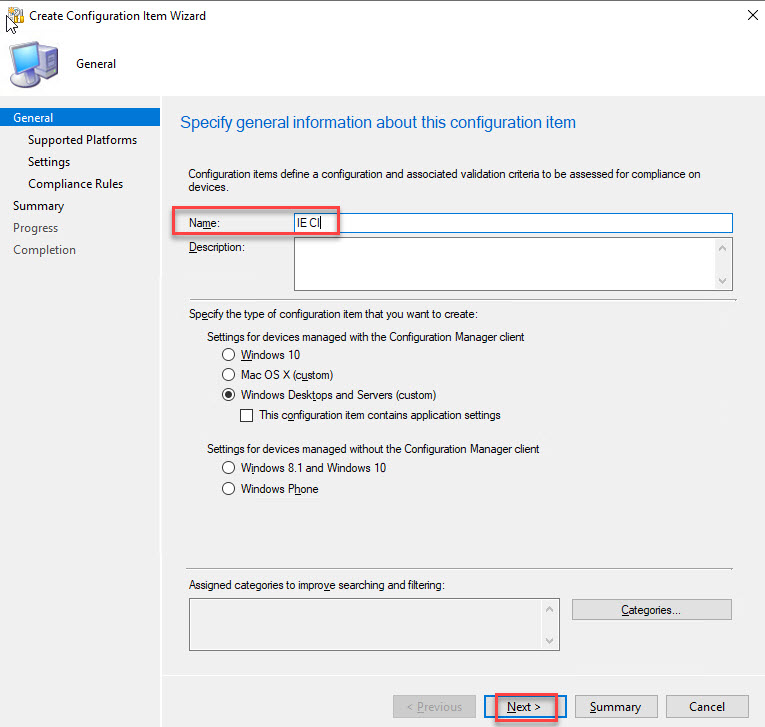Open the Settings wizard step

coord(49,162)
